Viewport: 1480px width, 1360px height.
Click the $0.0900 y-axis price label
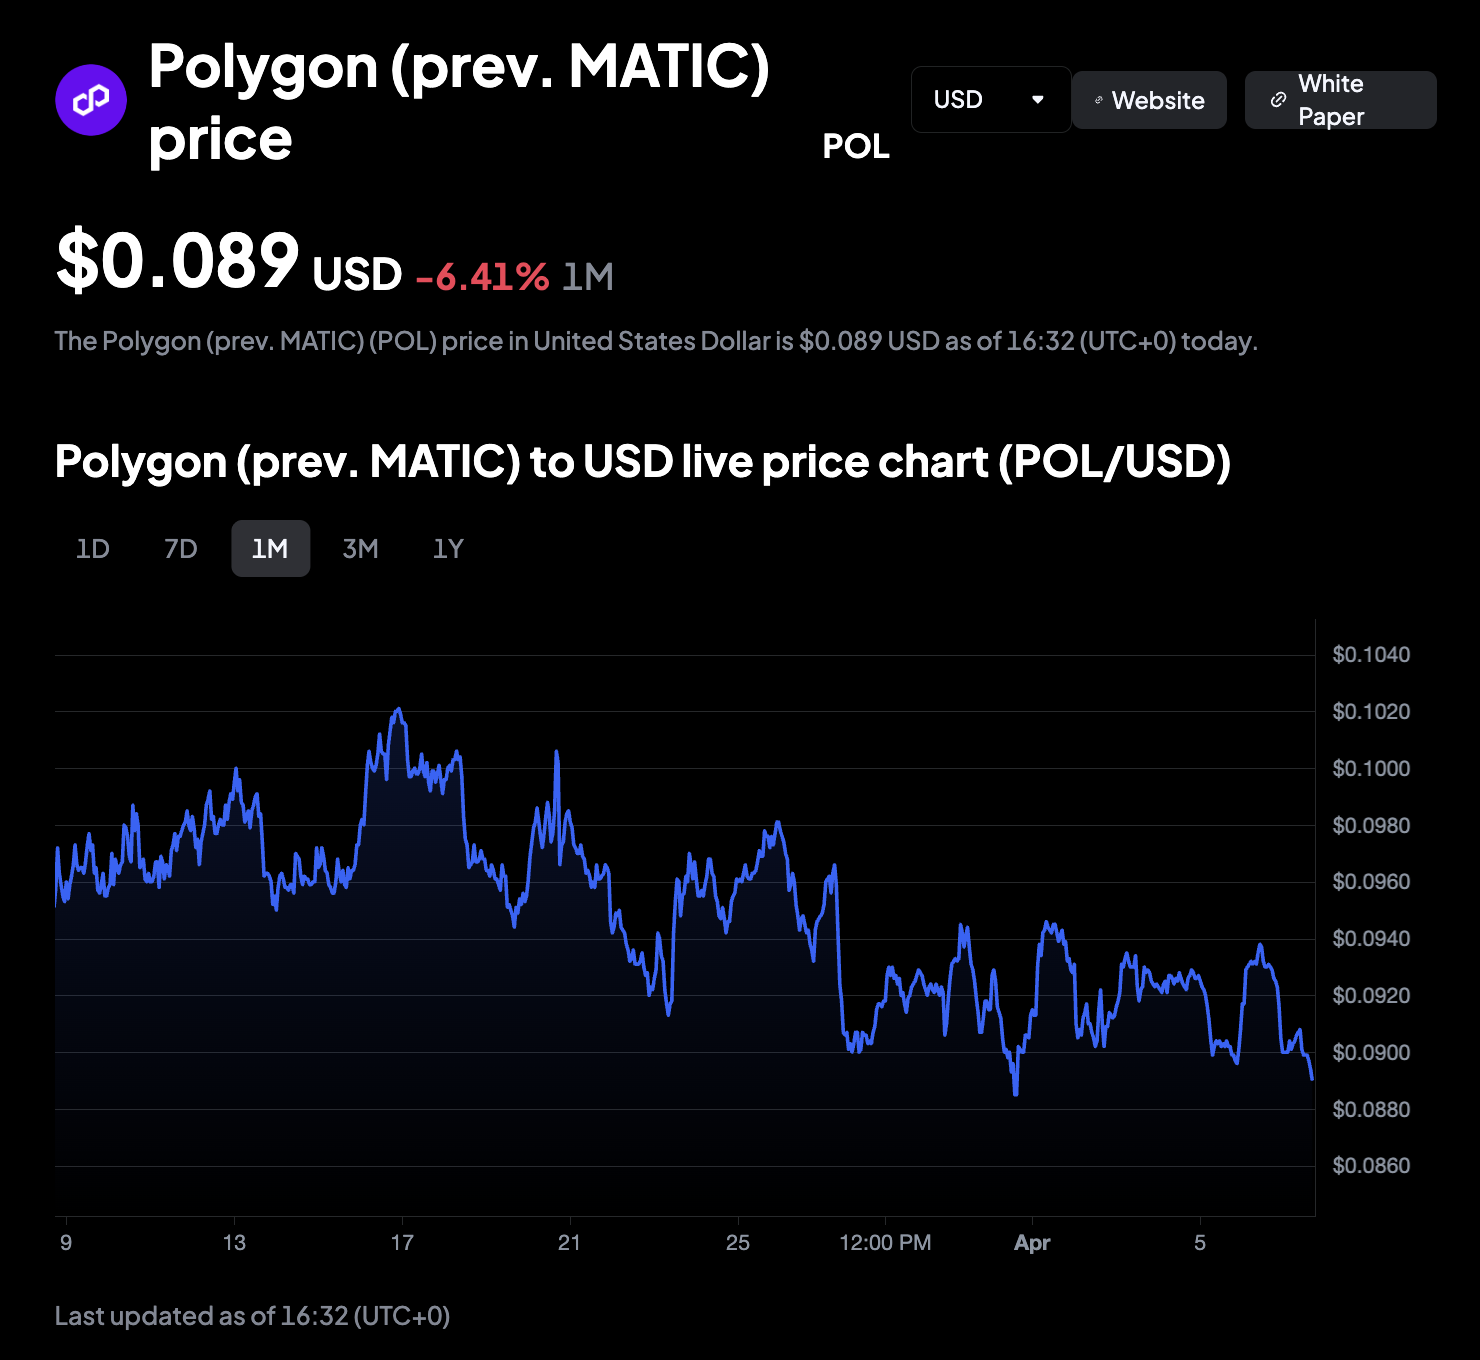coord(1371,1053)
